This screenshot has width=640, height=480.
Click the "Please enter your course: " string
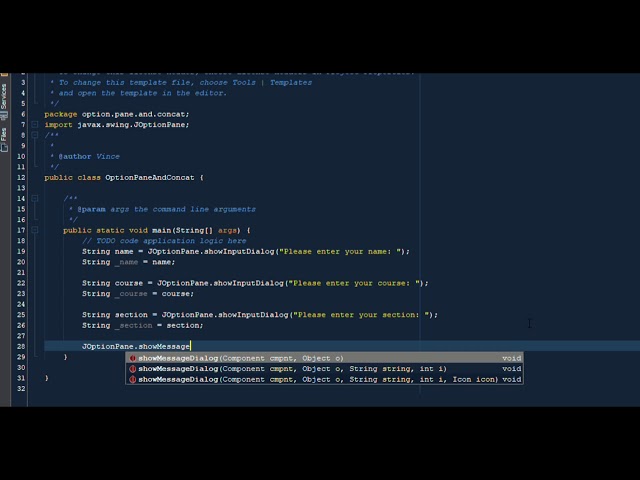[354, 283]
